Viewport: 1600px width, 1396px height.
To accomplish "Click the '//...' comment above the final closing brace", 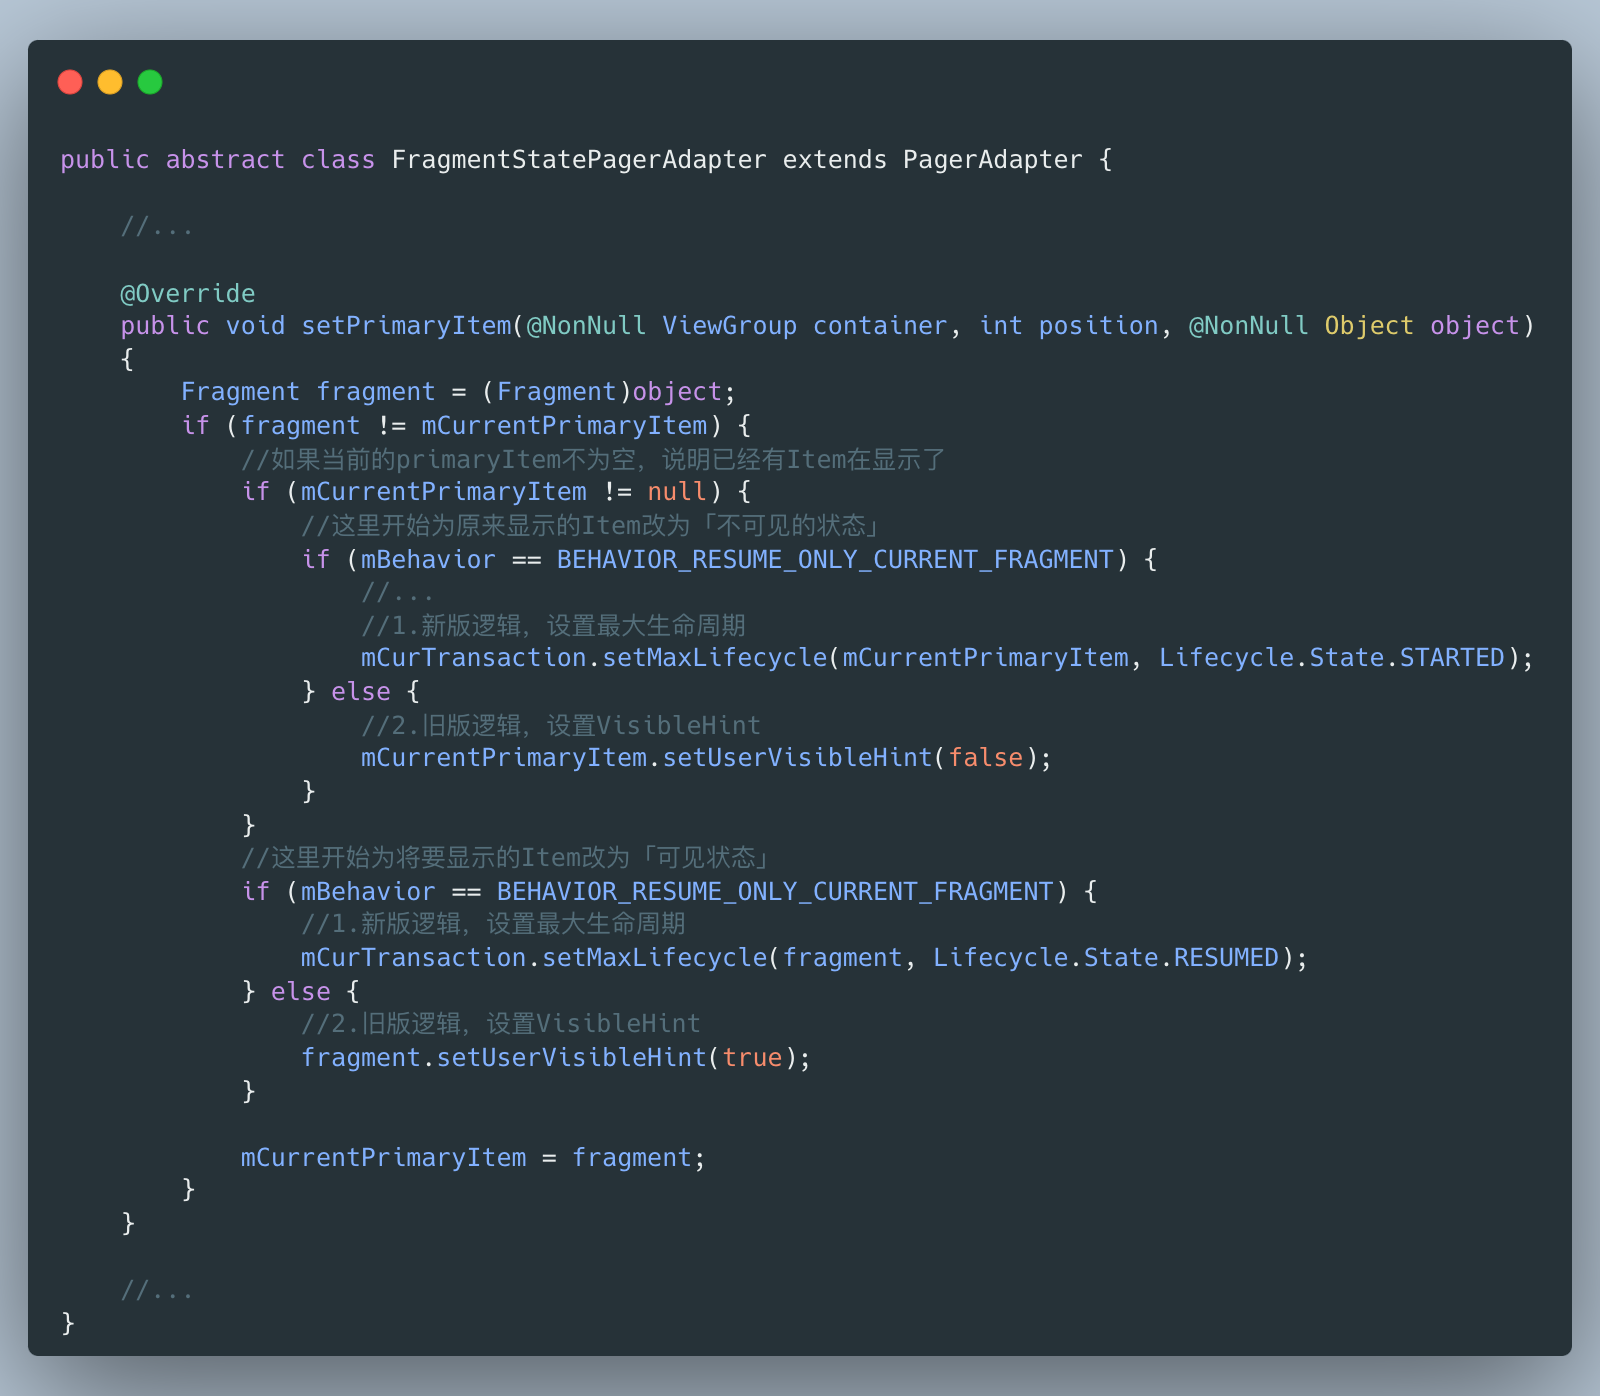I will point(157,1291).
